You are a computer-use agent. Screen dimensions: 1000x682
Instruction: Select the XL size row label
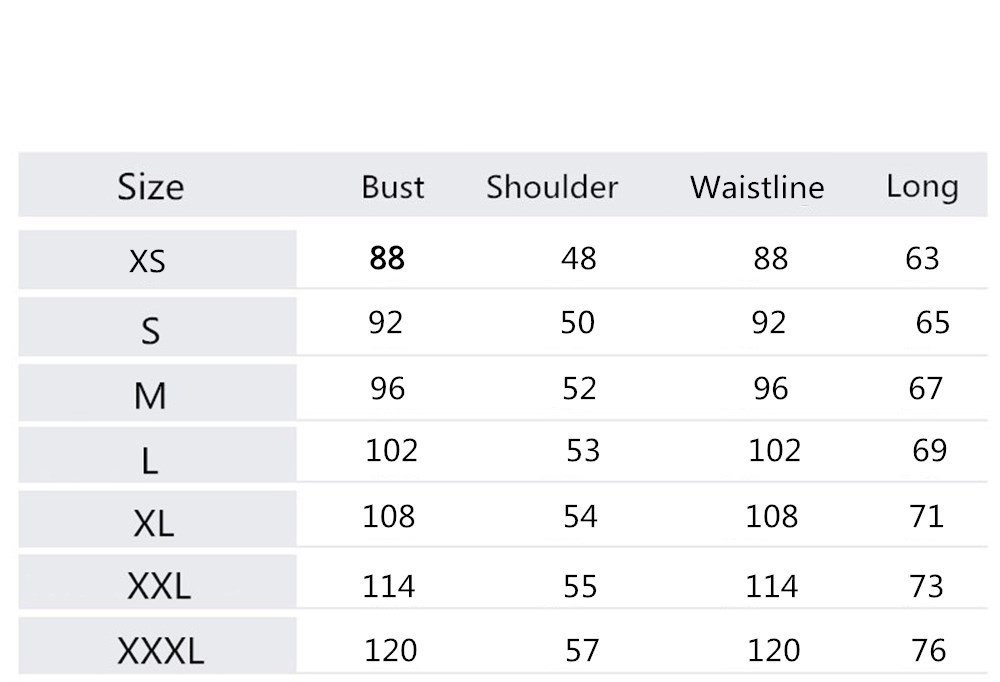point(153,523)
